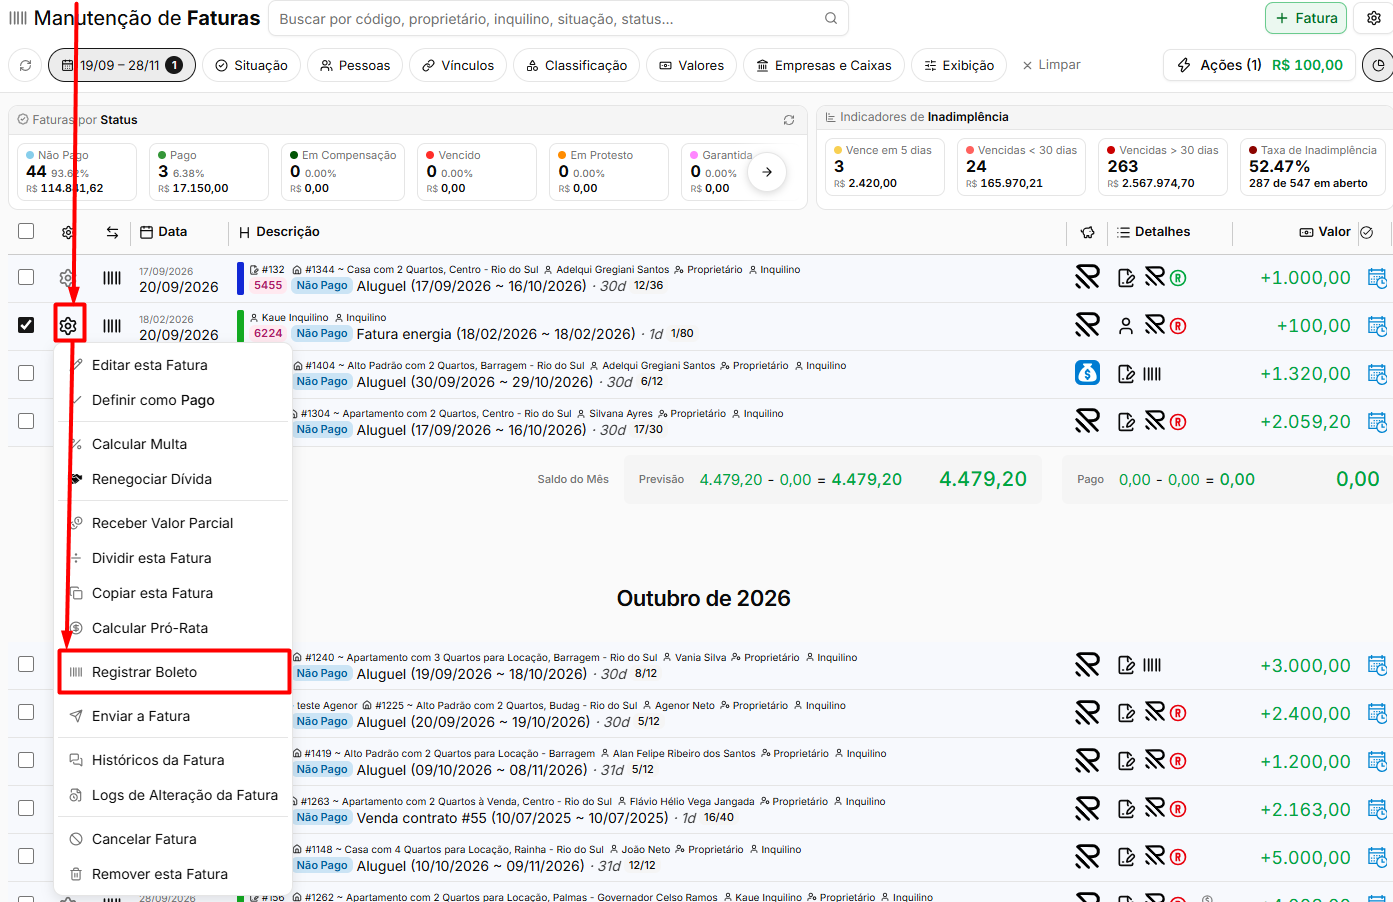Click the check circle icon beside Valor header
The height and width of the screenshot is (902, 1393).
1367,232
